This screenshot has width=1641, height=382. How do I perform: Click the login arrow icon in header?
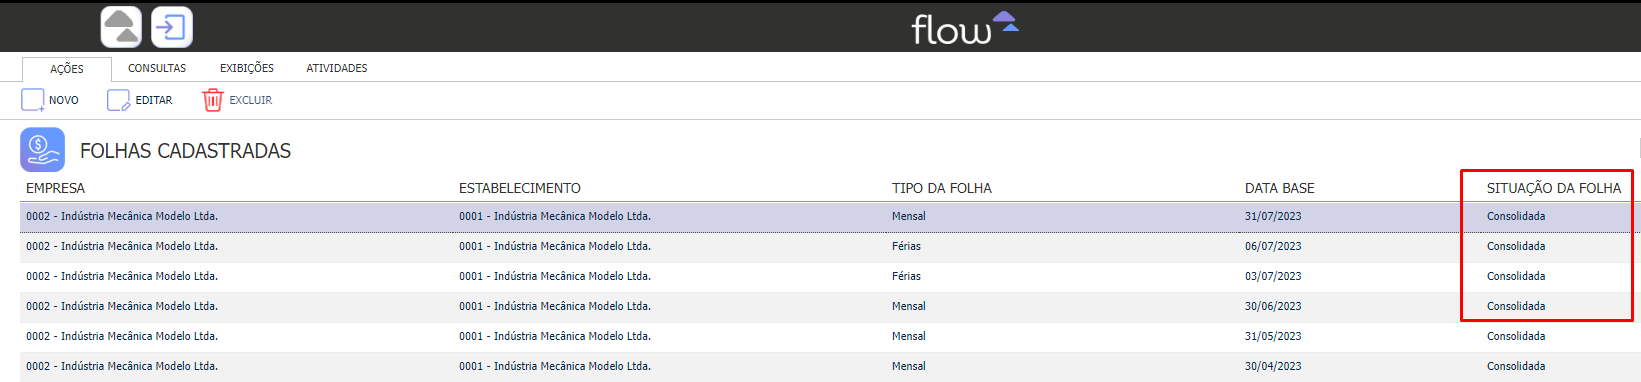[172, 27]
